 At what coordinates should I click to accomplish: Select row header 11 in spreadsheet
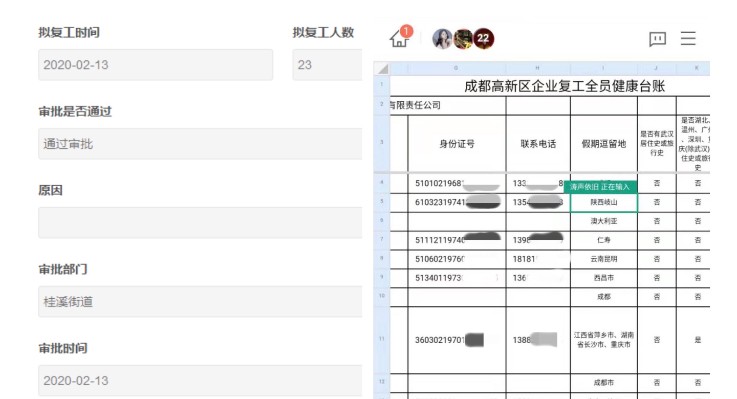point(382,340)
